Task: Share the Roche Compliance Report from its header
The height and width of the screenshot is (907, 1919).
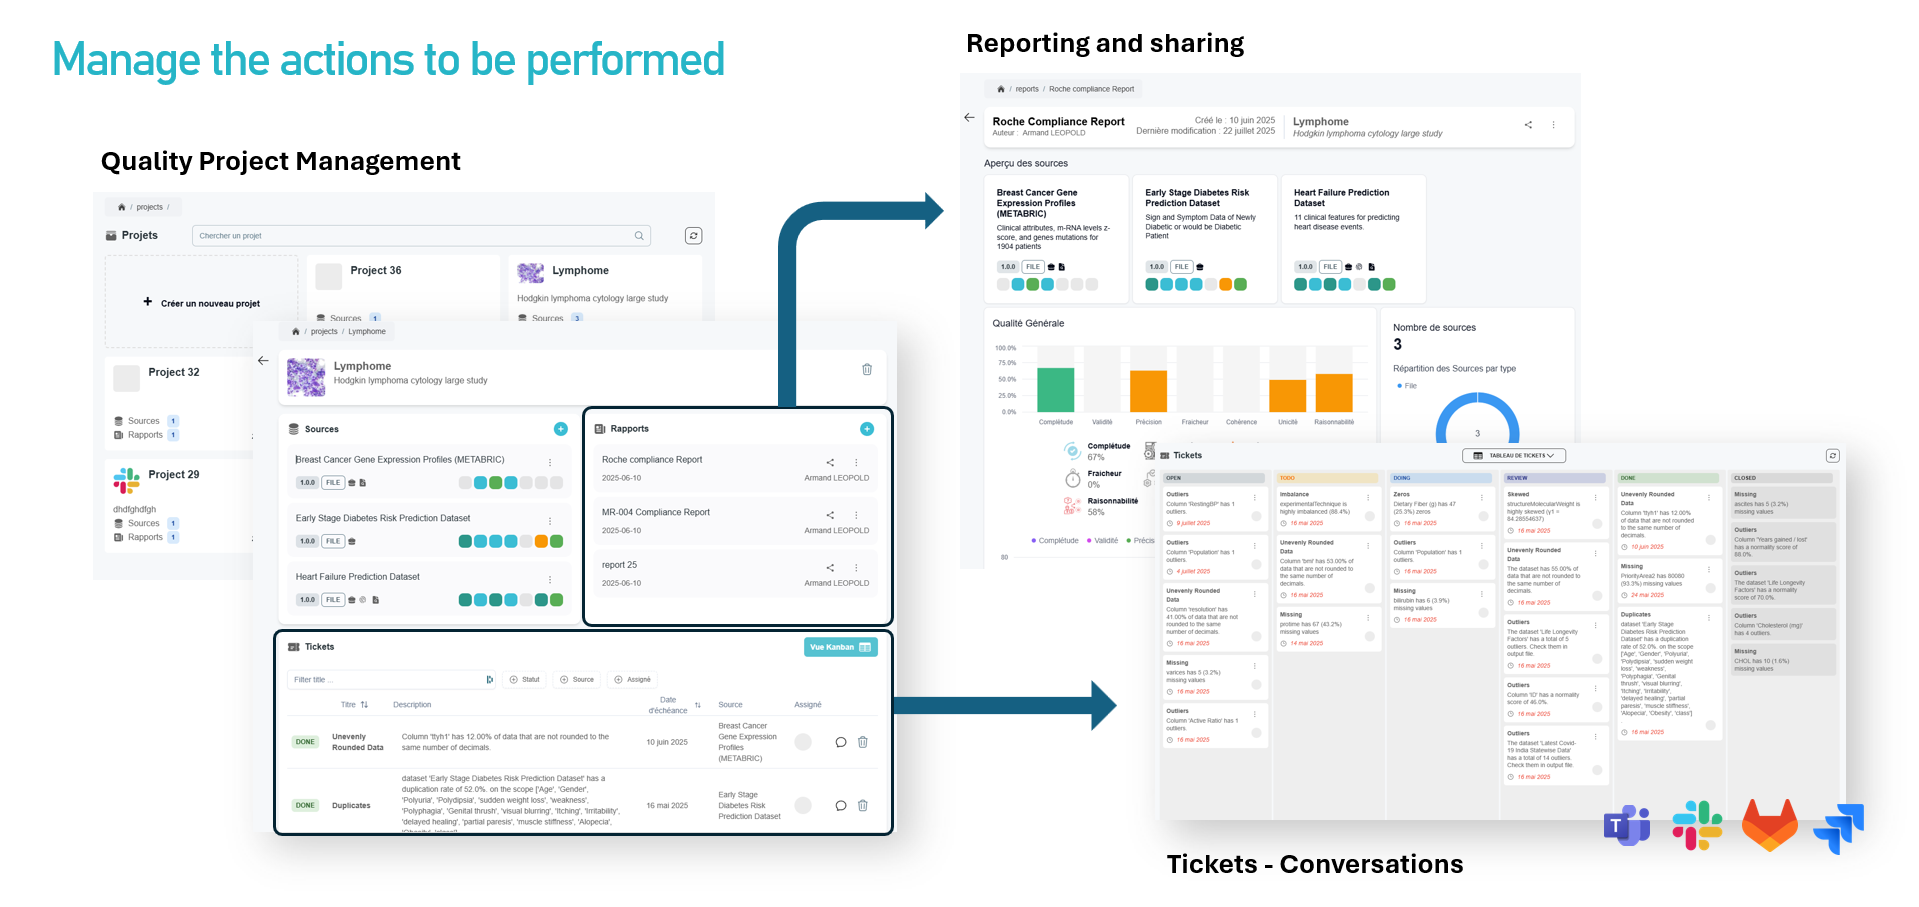Action: coord(1528,125)
